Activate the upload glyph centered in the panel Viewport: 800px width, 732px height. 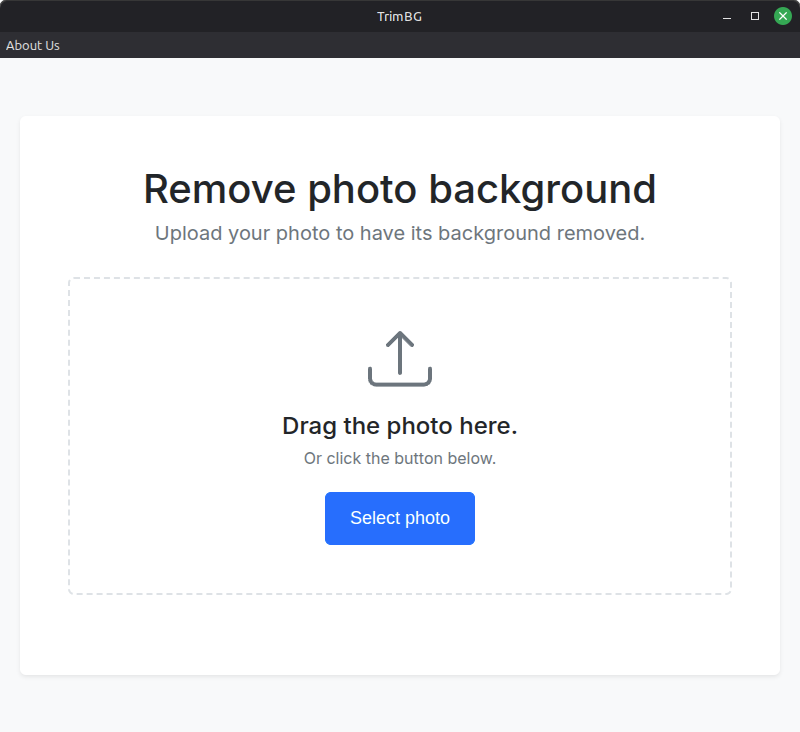400,355
